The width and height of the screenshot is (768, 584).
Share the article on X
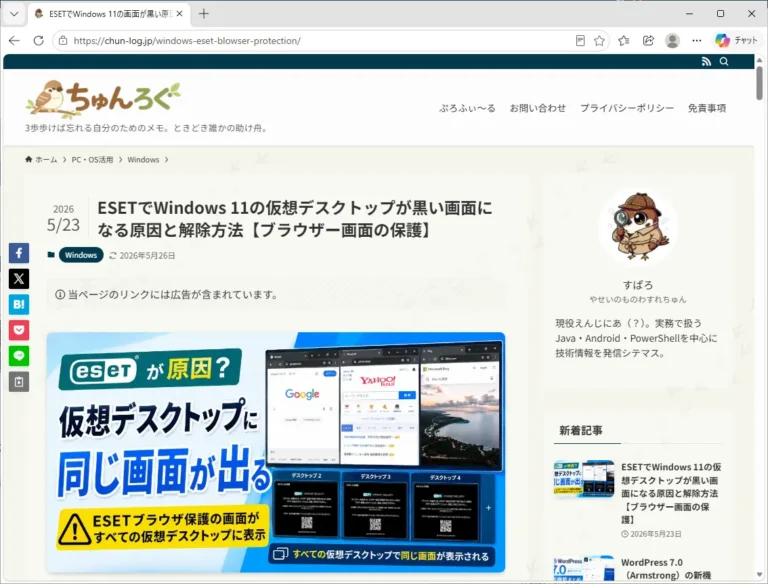(19, 279)
